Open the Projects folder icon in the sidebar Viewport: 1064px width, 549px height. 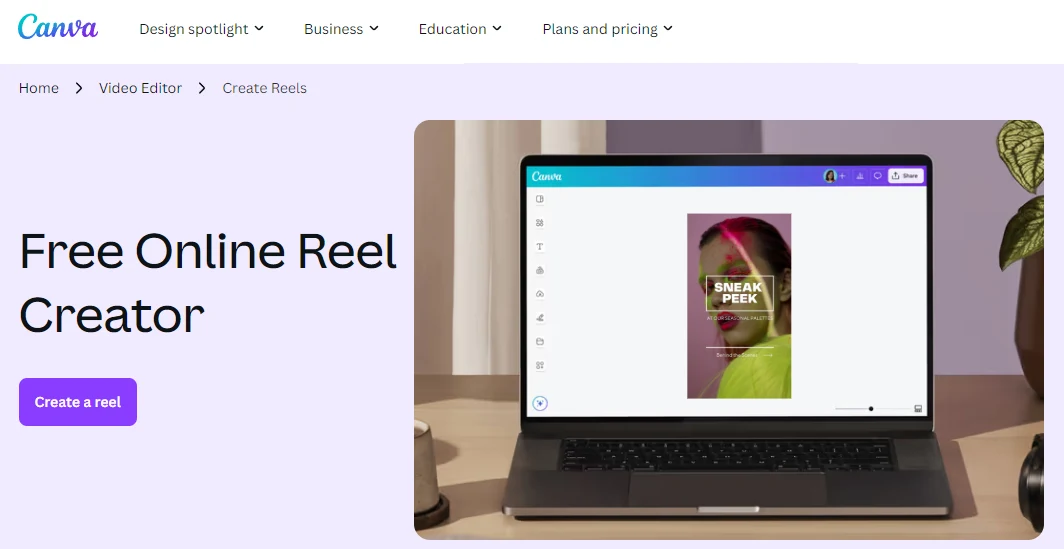pyautogui.click(x=539, y=341)
